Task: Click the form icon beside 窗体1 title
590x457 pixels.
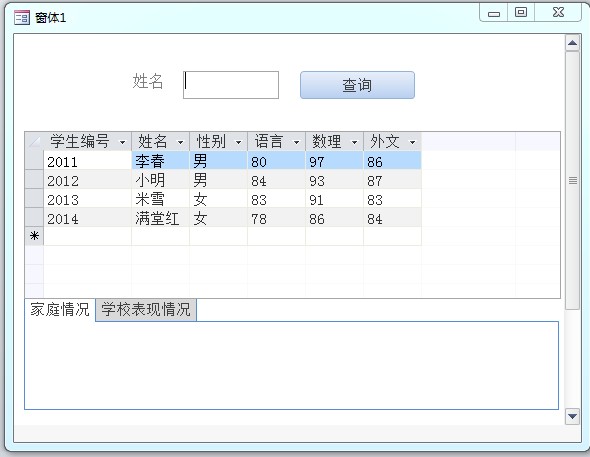Action: [21, 17]
